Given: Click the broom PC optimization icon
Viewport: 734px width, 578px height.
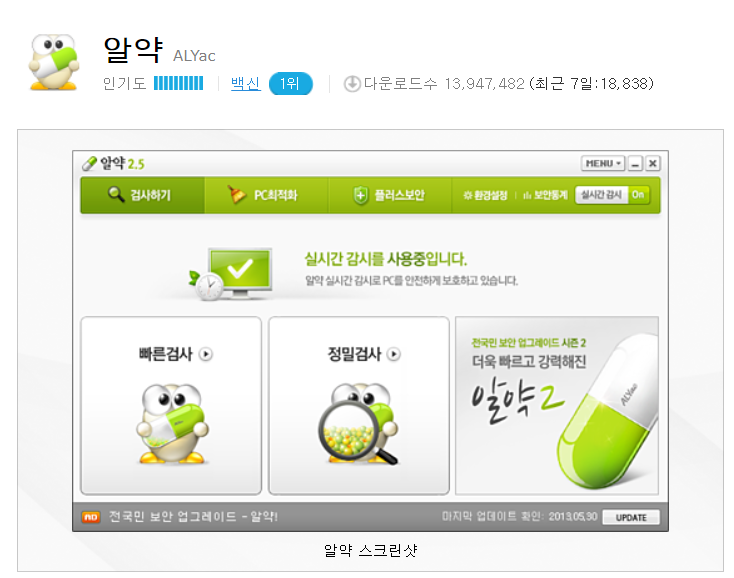Looking at the screenshot, I should click(236, 194).
